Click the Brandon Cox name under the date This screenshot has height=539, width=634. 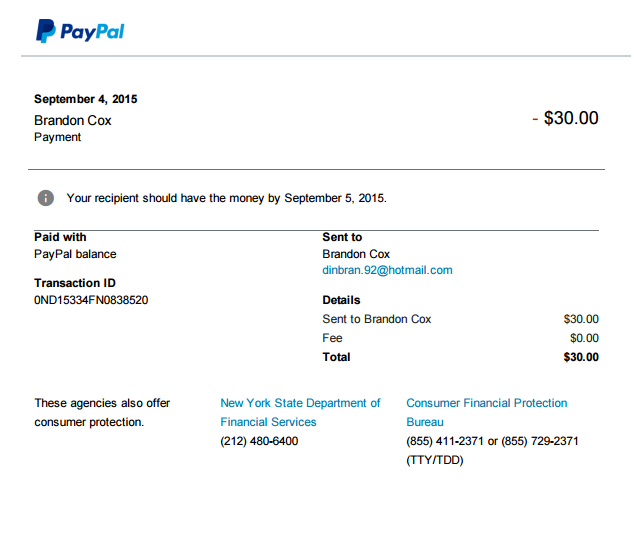pyautogui.click(x=72, y=120)
